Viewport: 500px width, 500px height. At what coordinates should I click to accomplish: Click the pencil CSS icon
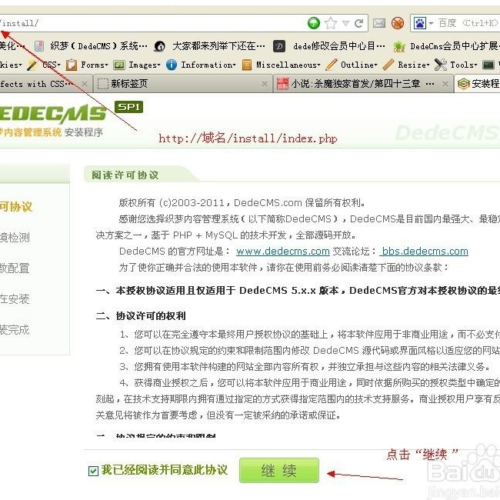32,65
